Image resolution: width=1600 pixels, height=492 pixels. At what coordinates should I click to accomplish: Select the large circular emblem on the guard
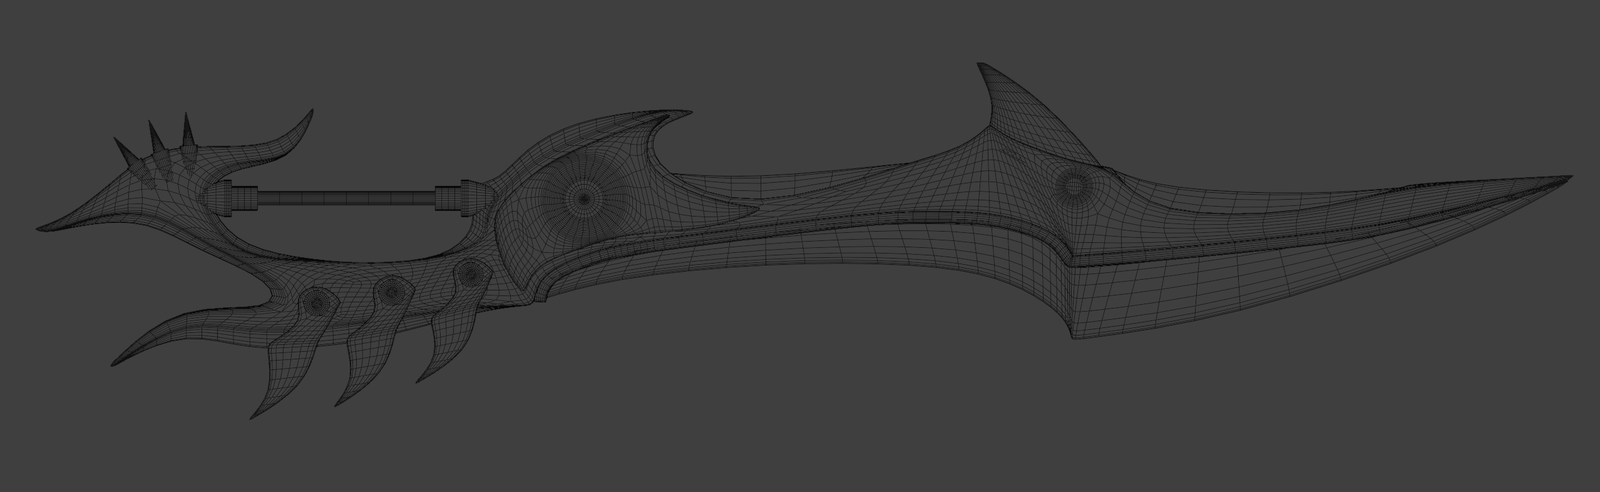581,197
